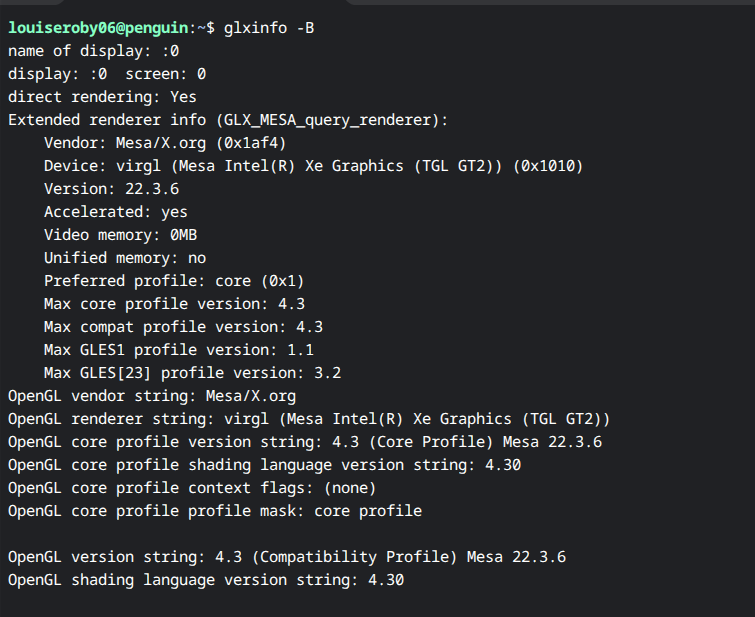The height and width of the screenshot is (617, 755).
Task: Click the 'Preferred profile: core (0x1)' line
Action: (174, 281)
